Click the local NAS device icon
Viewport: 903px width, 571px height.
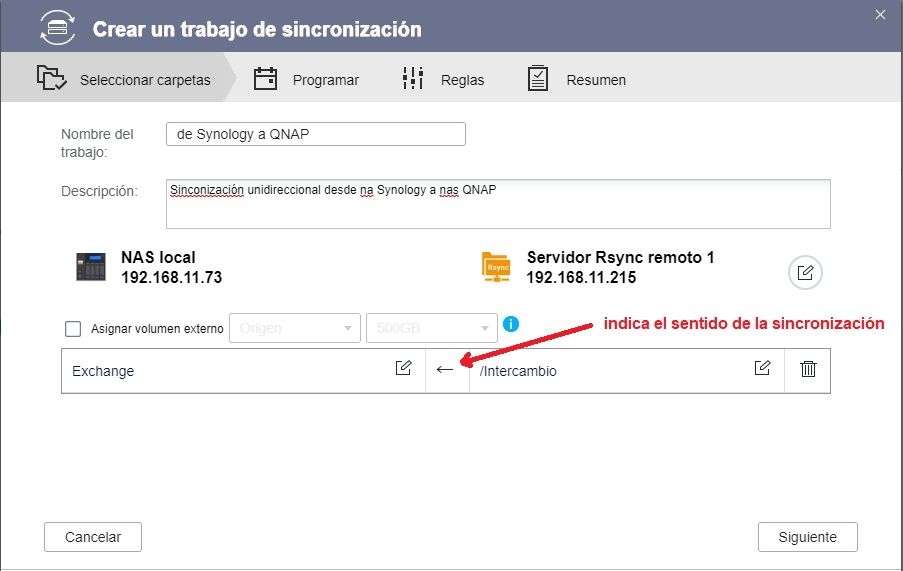point(90,267)
